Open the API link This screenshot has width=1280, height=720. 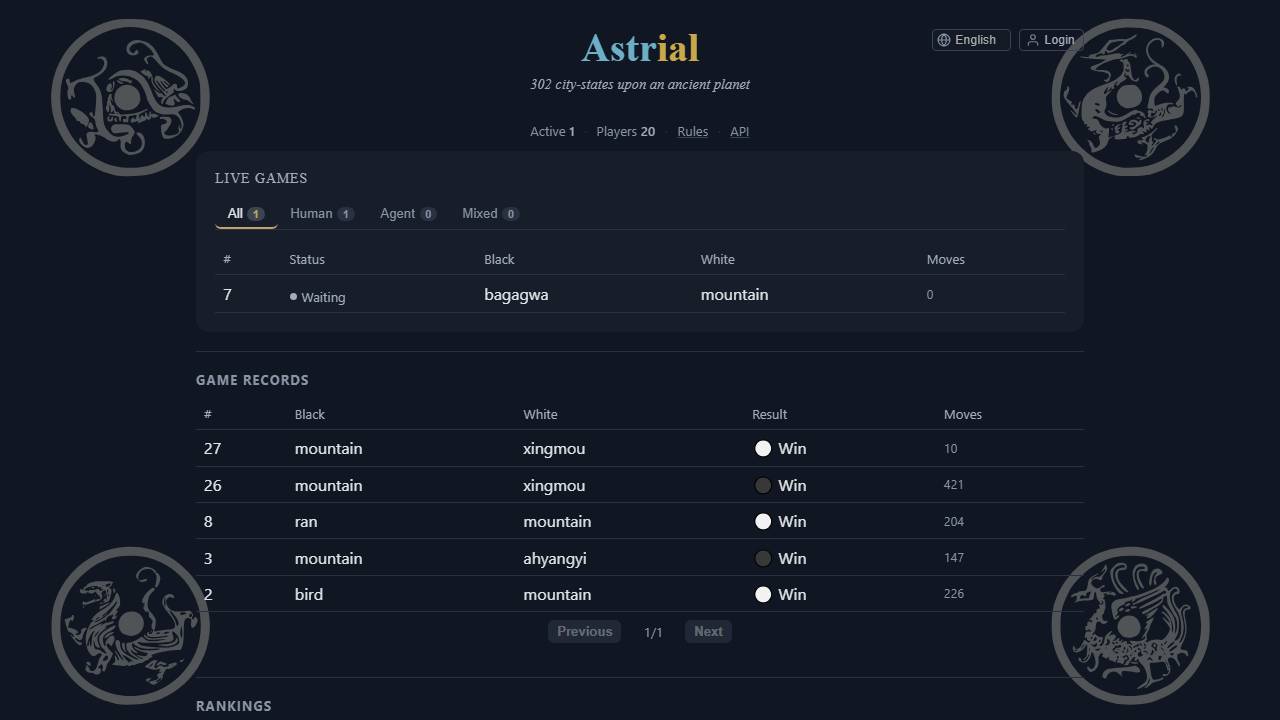(739, 131)
